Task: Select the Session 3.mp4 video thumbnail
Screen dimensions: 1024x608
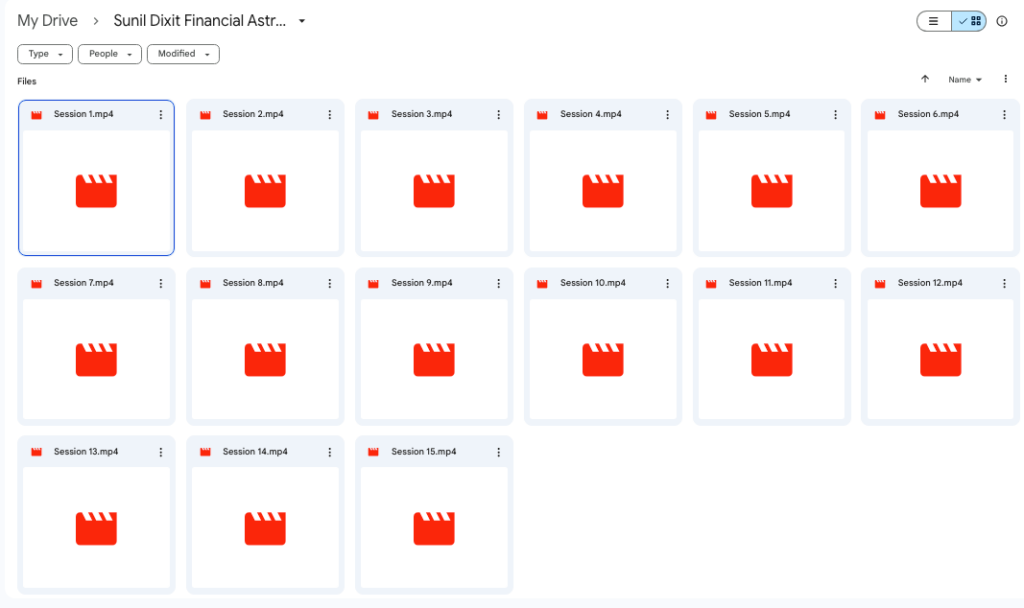Action: [x=434, y=191]
